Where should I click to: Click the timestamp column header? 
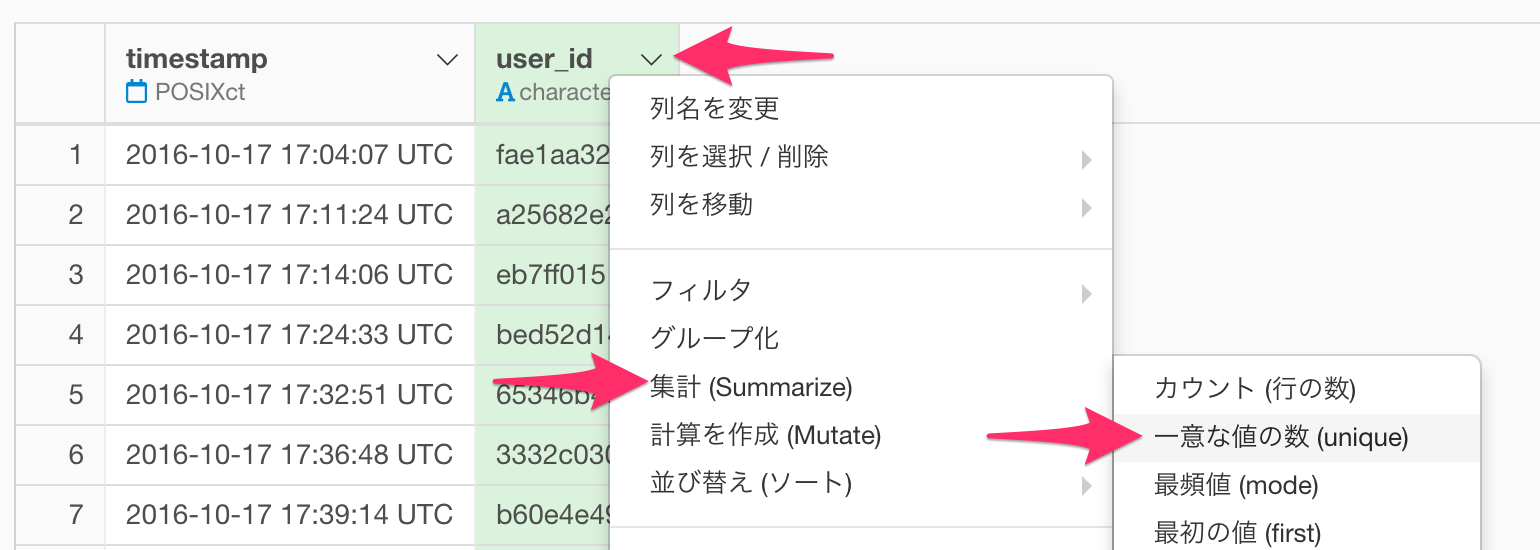point(197,59)
